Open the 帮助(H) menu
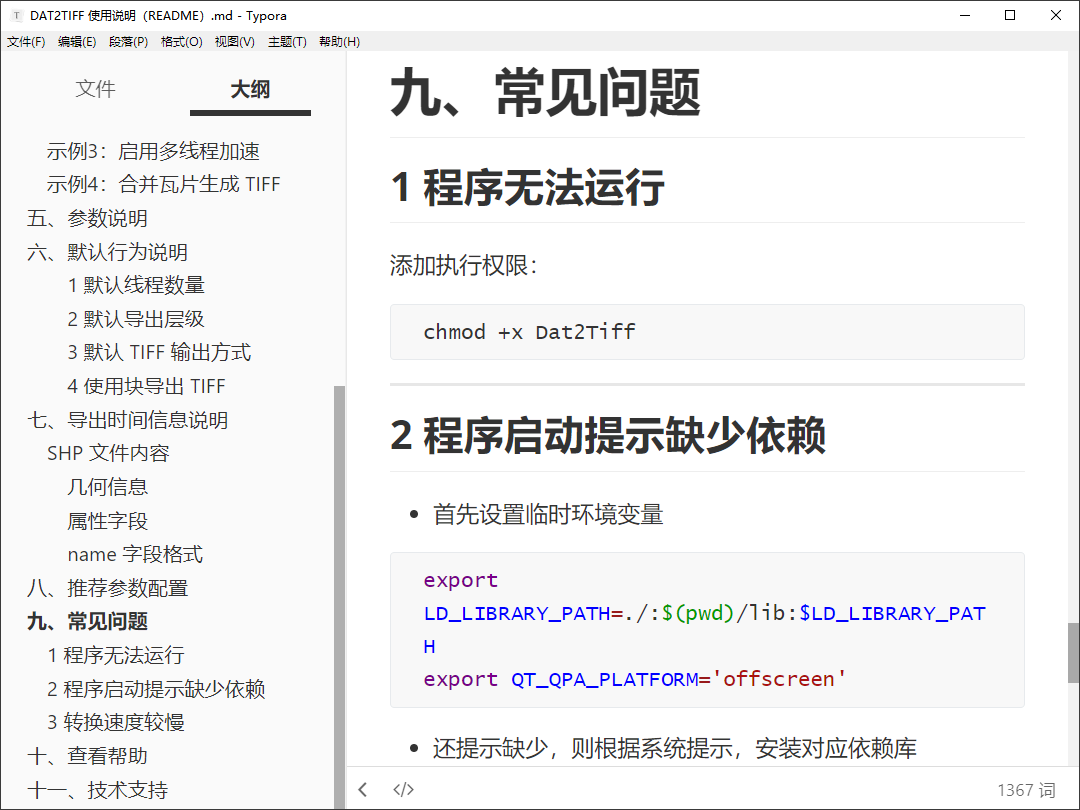The height and width of the screenshot is (810, 1080). [339, 42]
